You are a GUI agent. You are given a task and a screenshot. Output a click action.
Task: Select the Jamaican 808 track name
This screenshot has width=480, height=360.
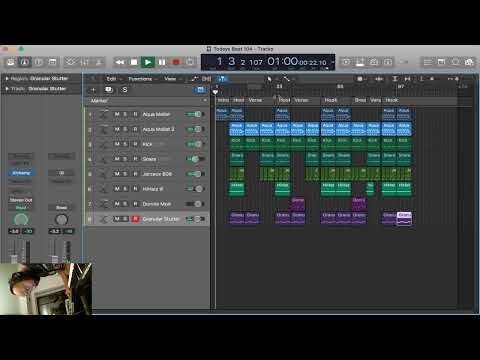157,174
